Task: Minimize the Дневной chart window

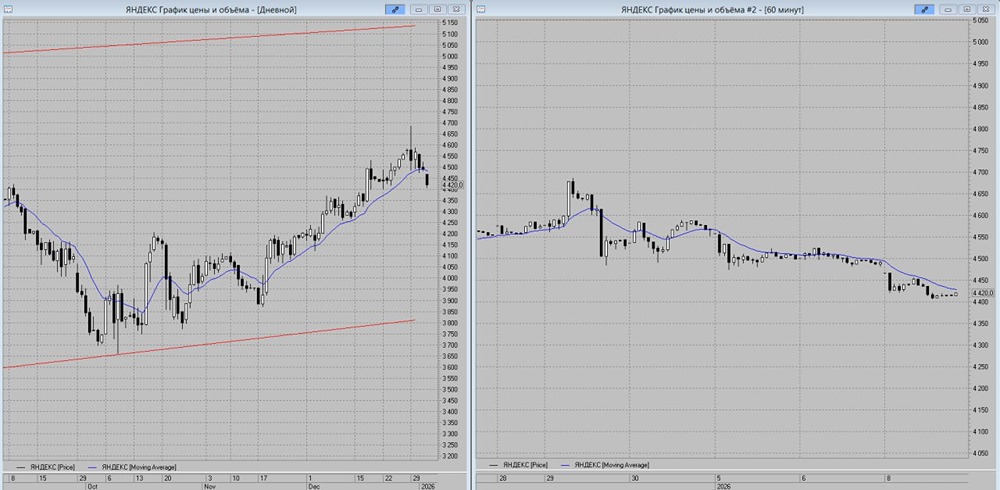Action: click(419, 10)
